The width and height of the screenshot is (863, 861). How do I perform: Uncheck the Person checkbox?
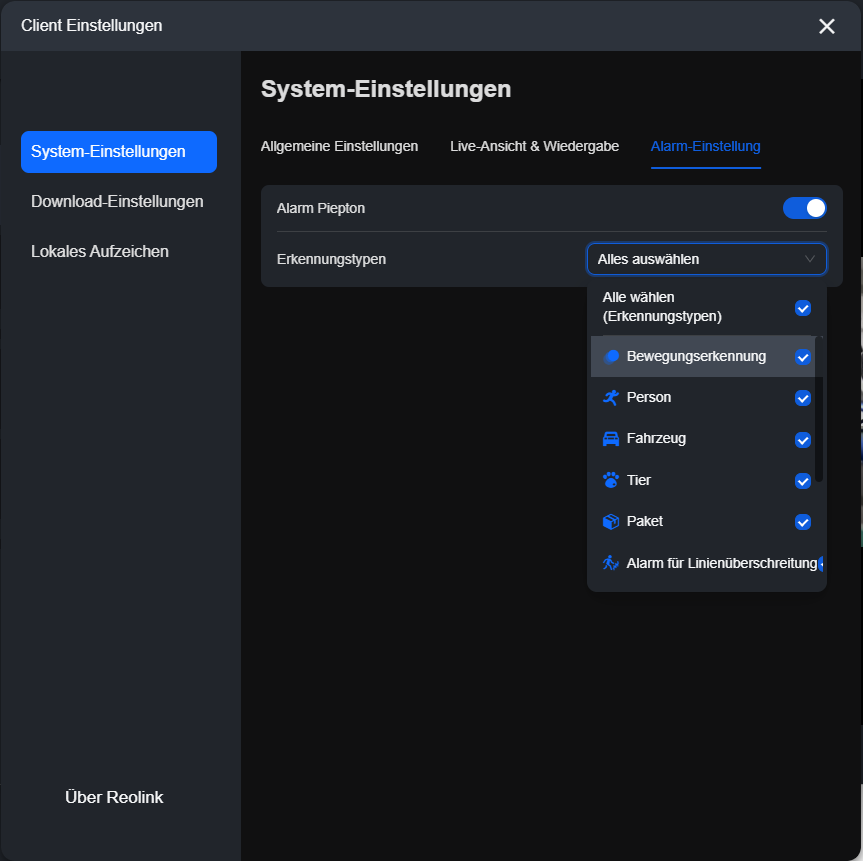(802, 398)
